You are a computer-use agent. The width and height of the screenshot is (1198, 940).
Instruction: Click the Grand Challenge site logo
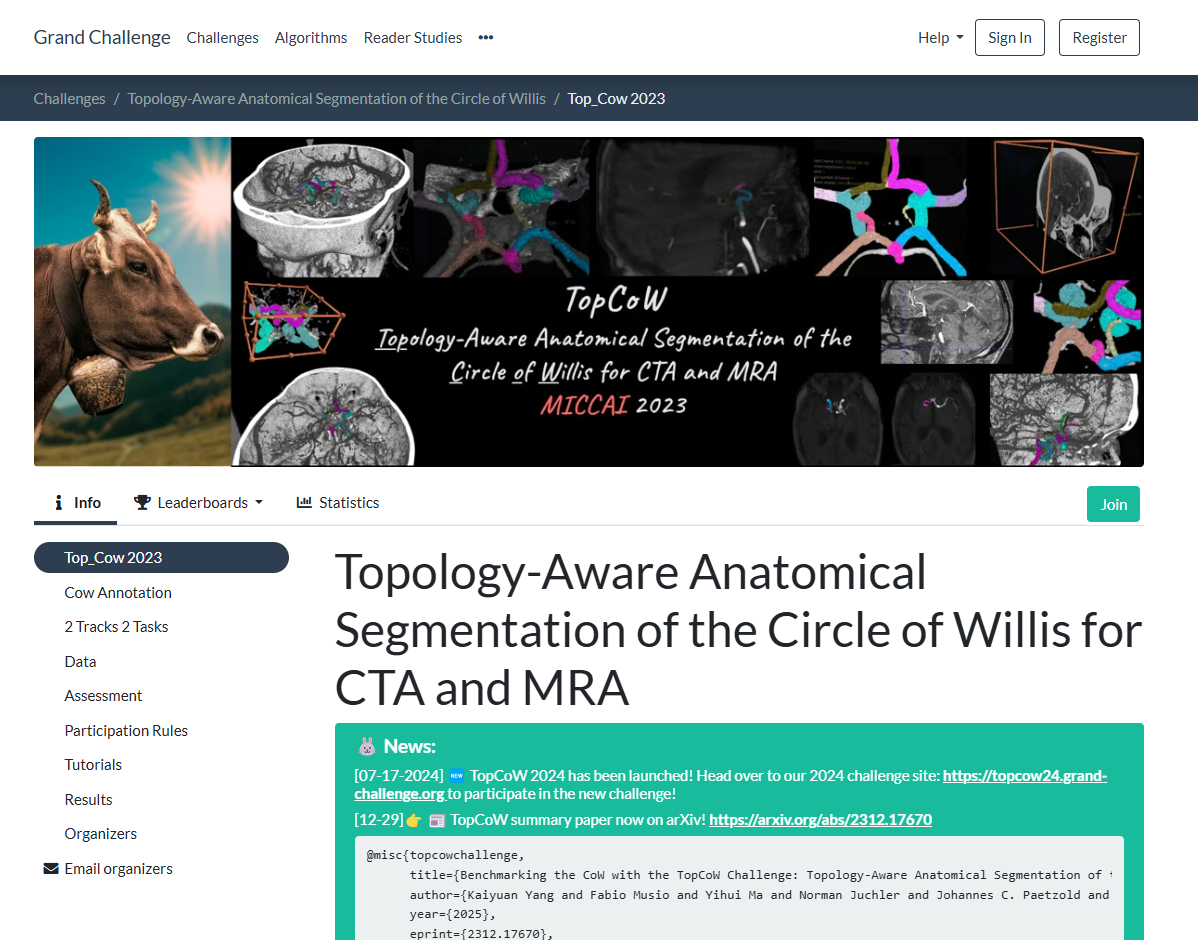click(x=102, y=37)
